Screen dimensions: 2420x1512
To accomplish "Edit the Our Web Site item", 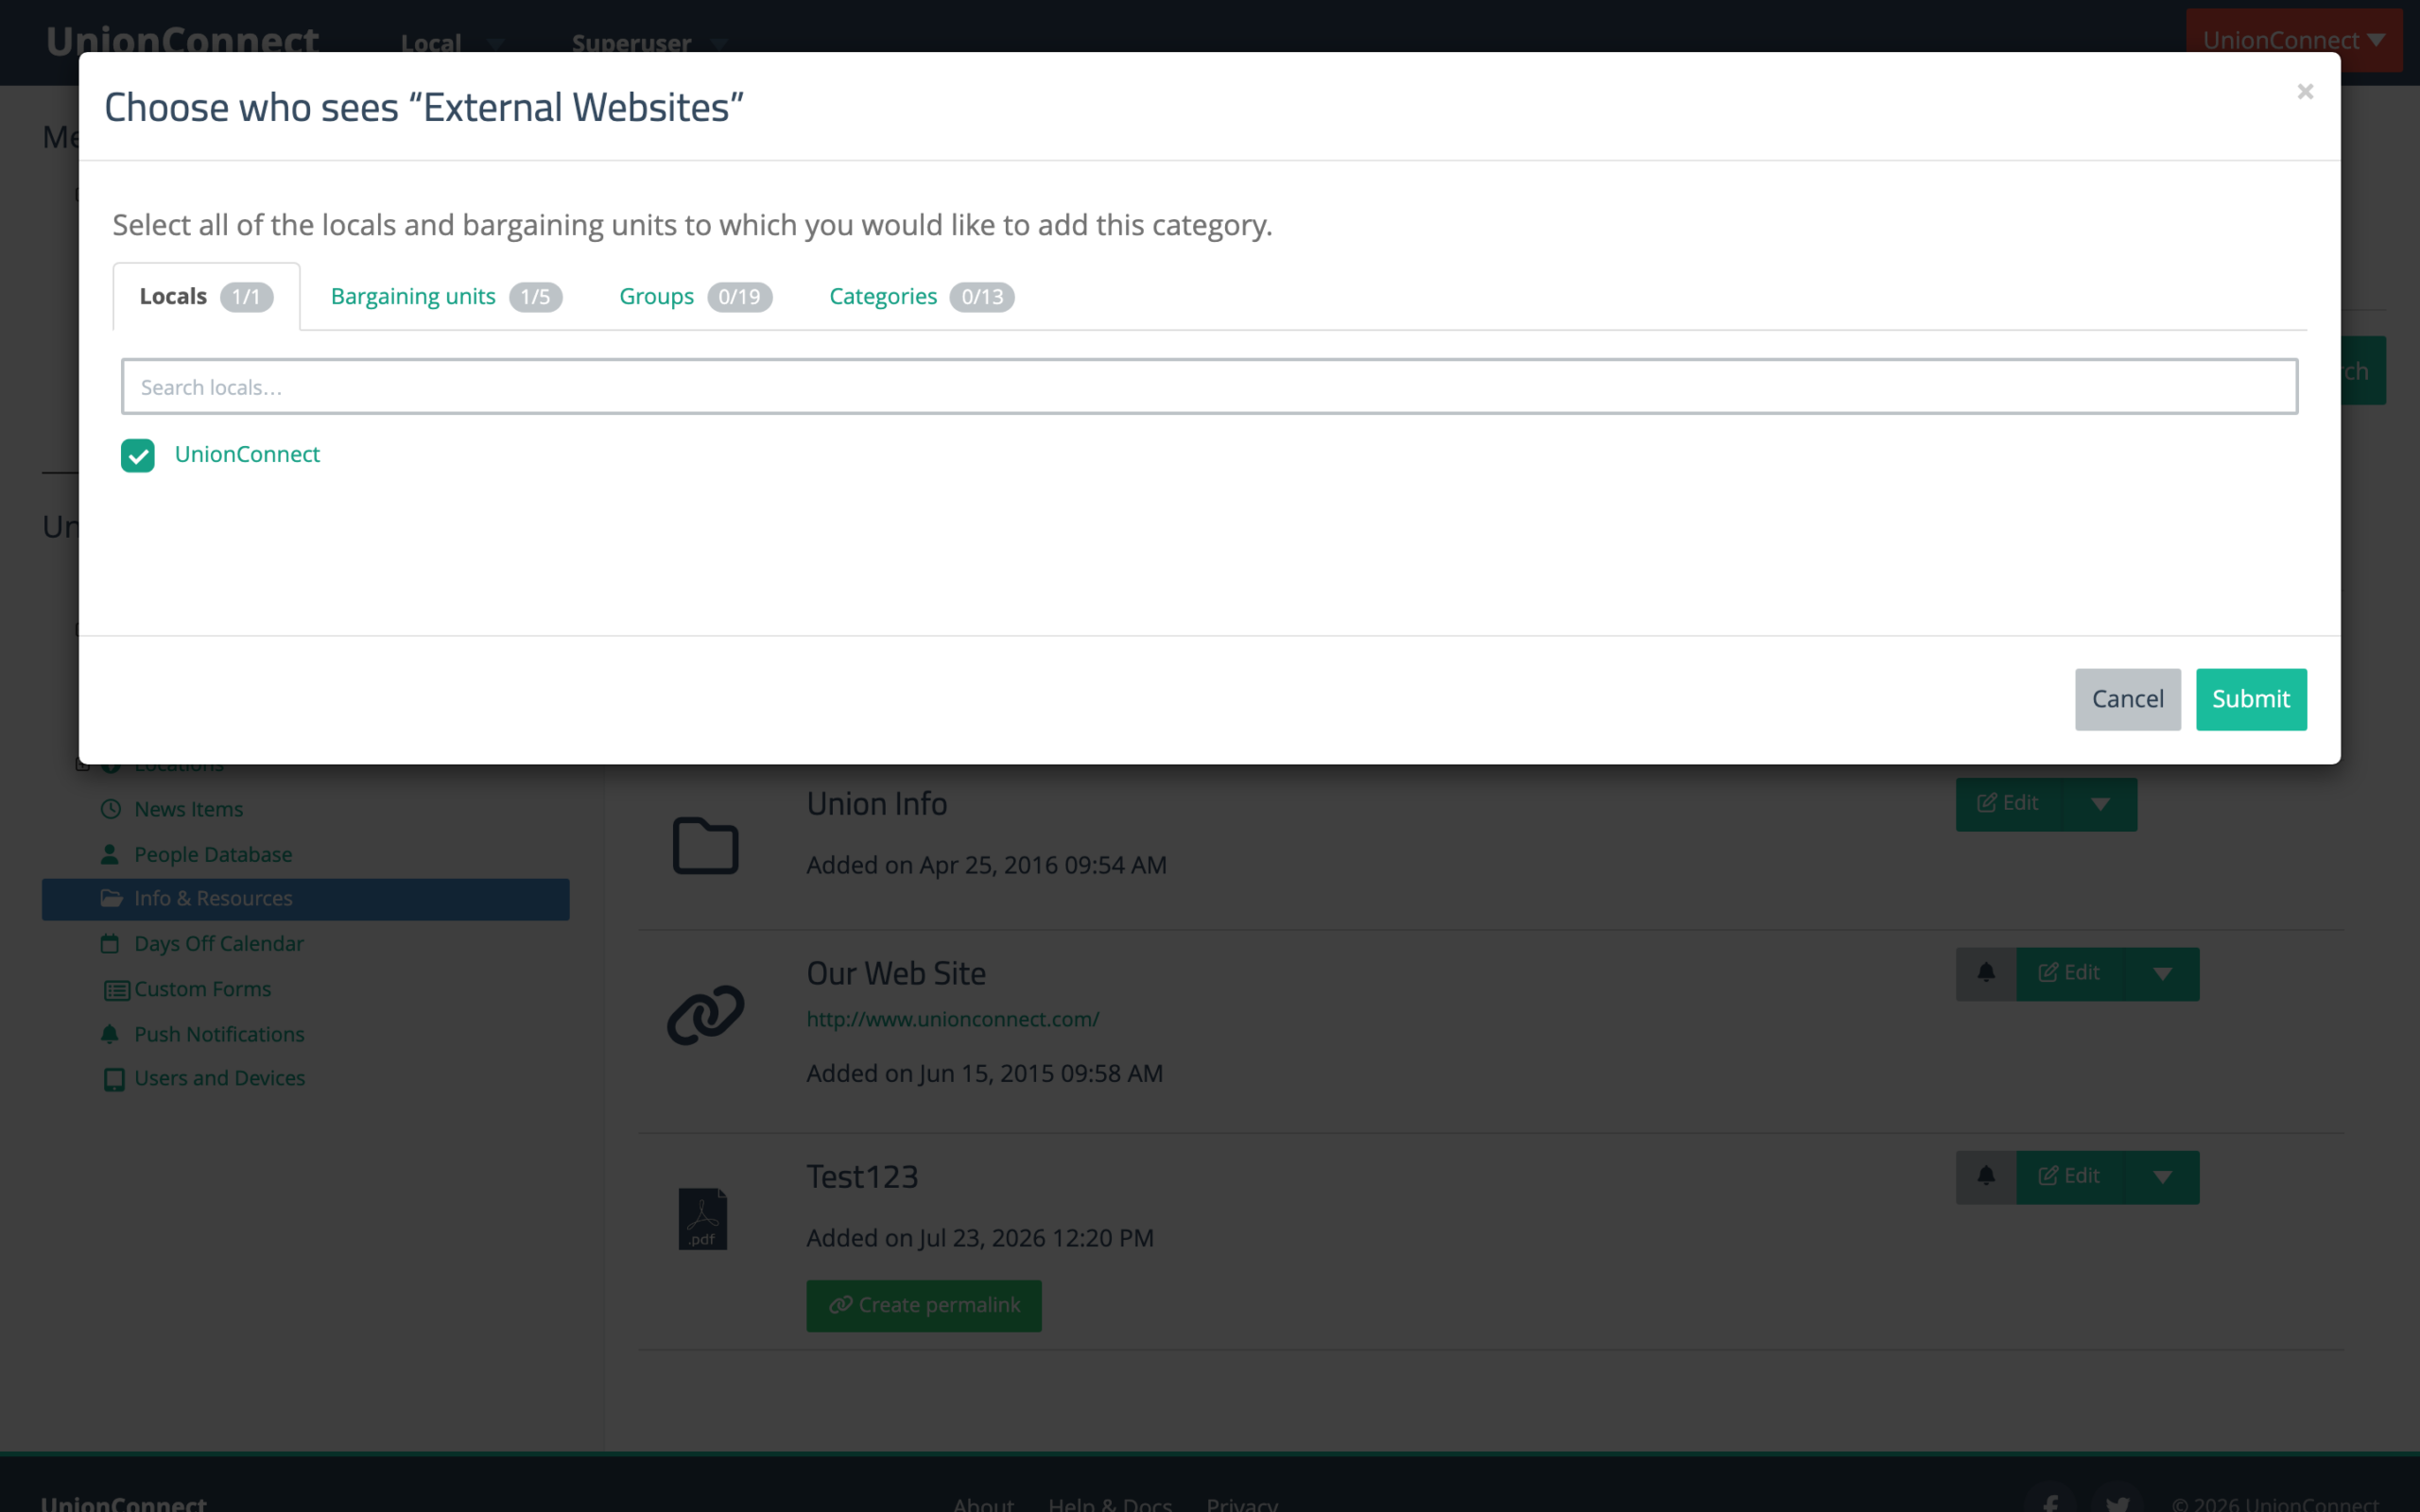I will tap(2070, 973).
